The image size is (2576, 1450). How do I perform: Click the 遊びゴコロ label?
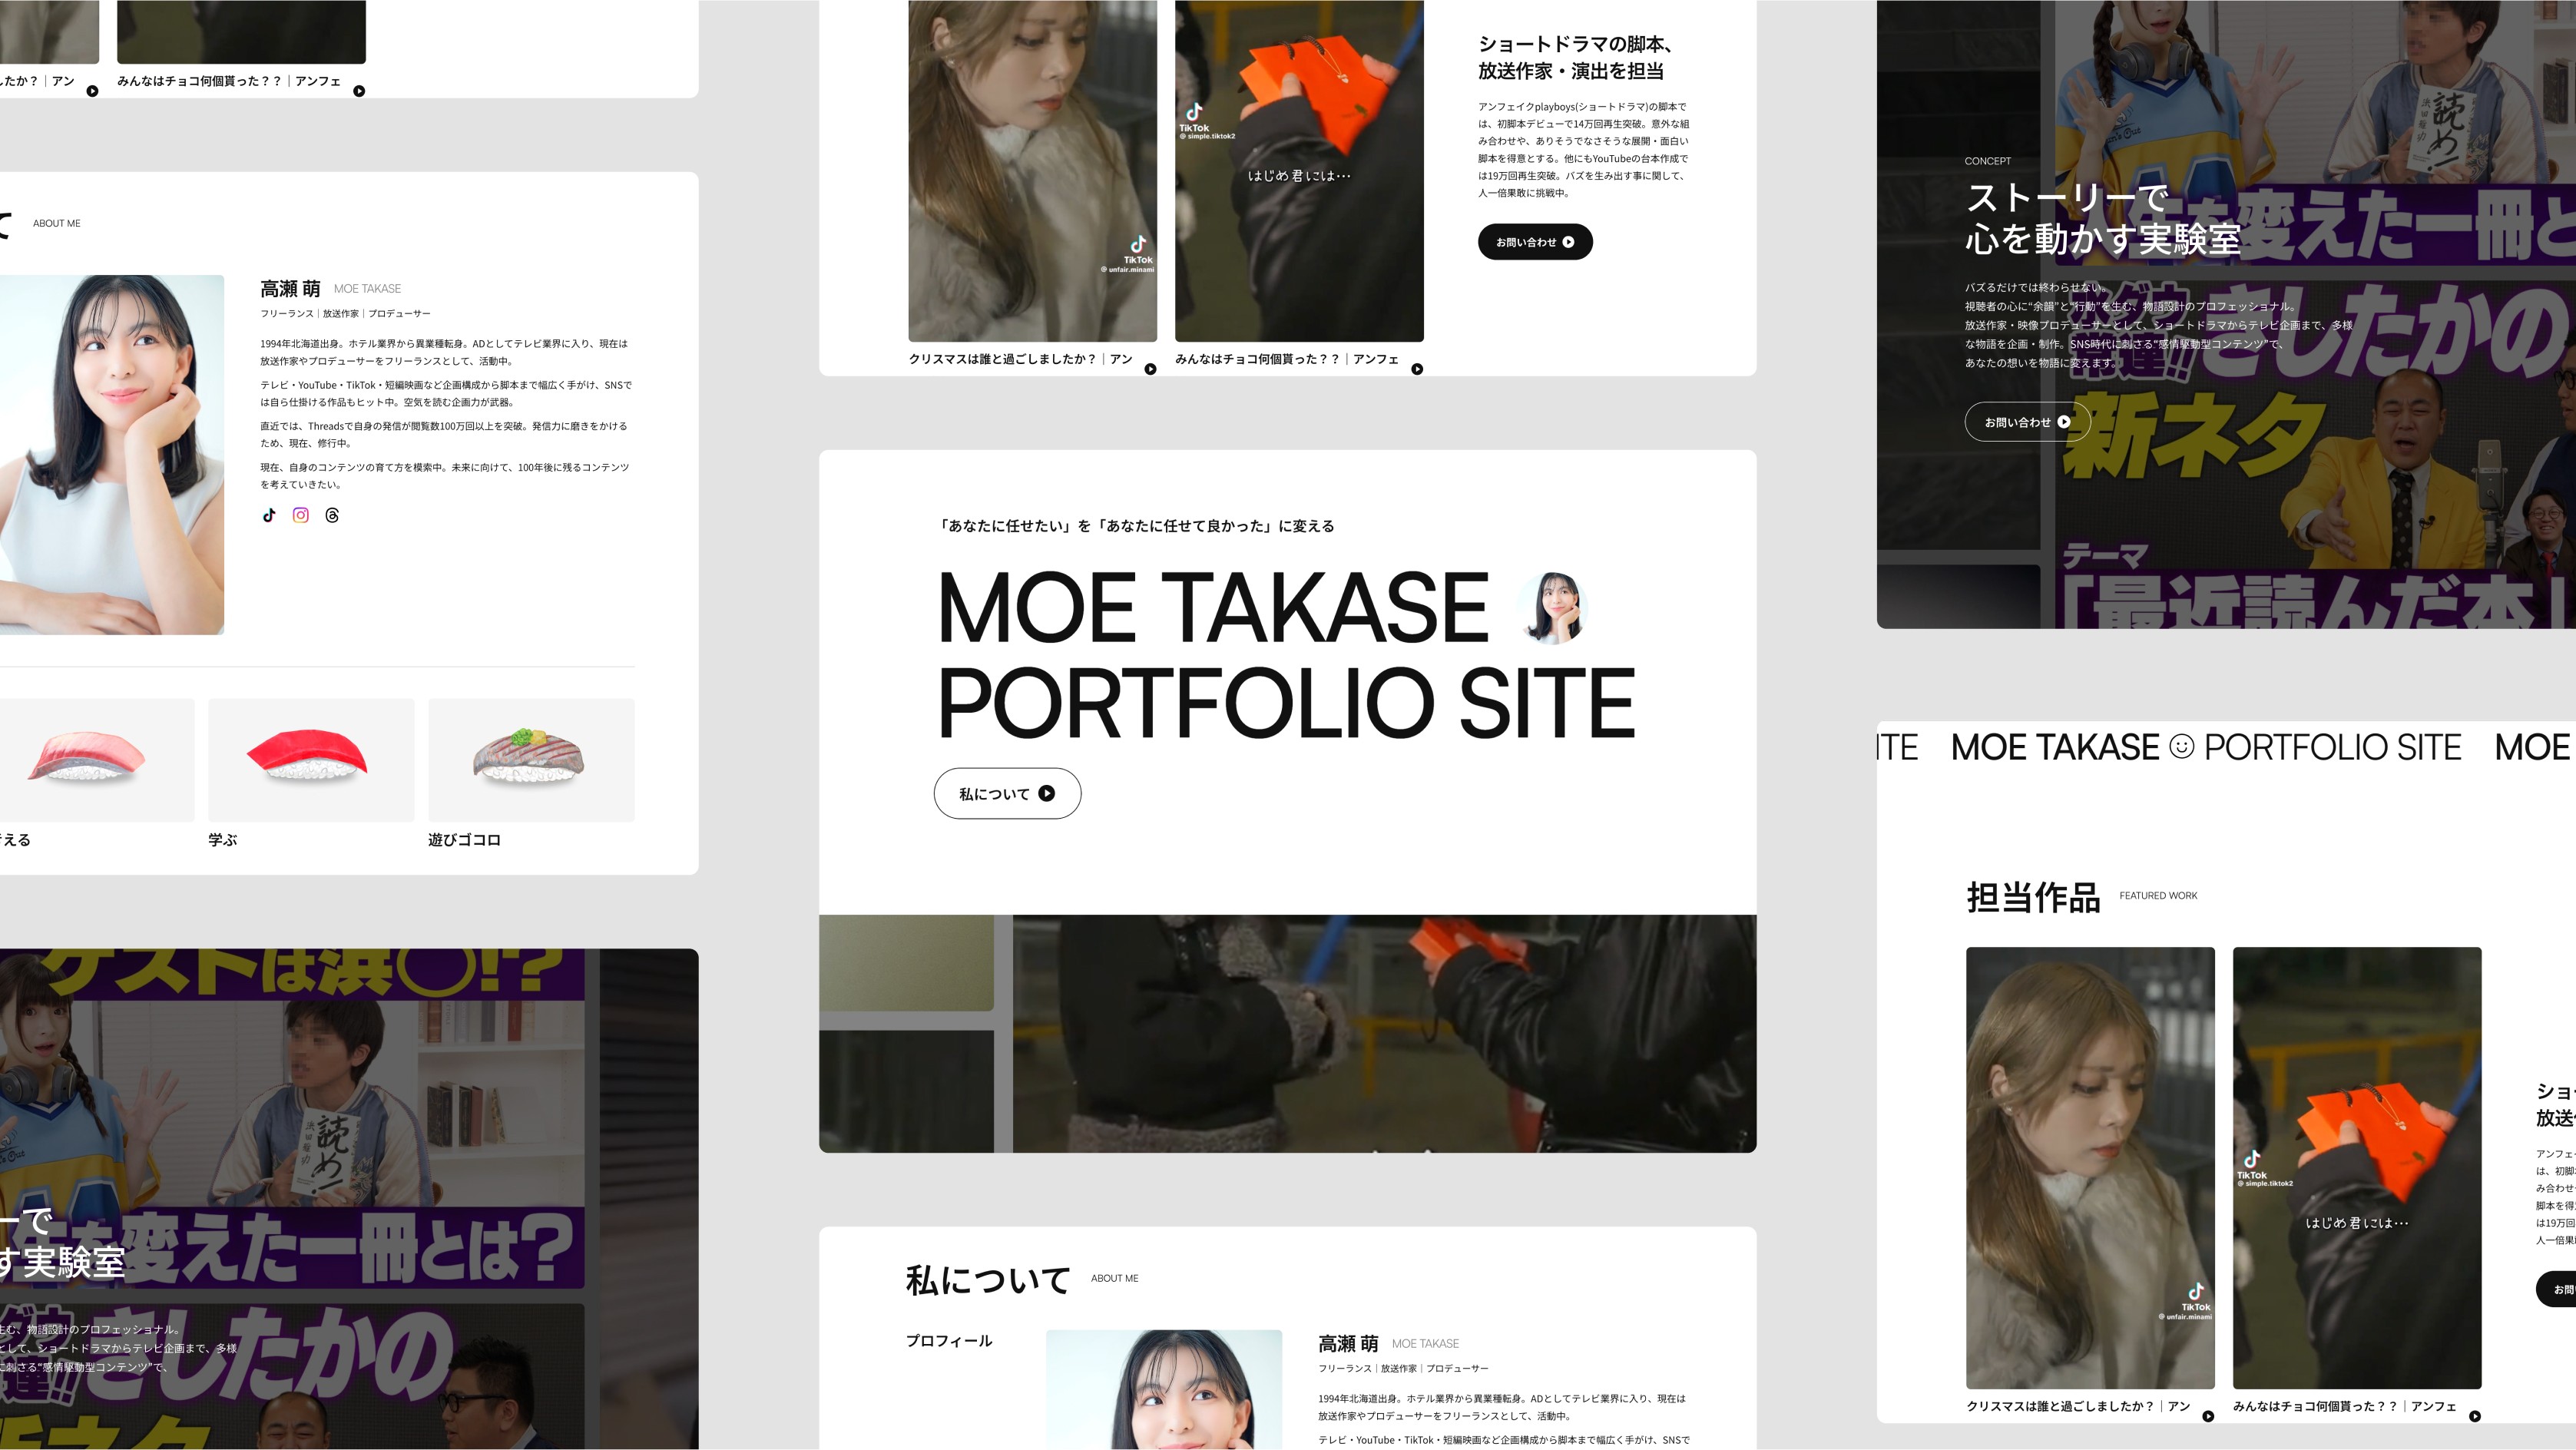pyautogui.click(x=464, y=840)
